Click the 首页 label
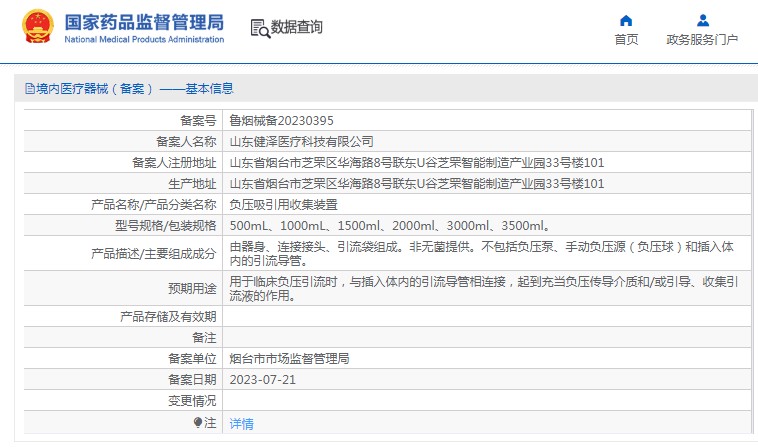The width and height of the screenshot is (758, 448). (626, 40)
